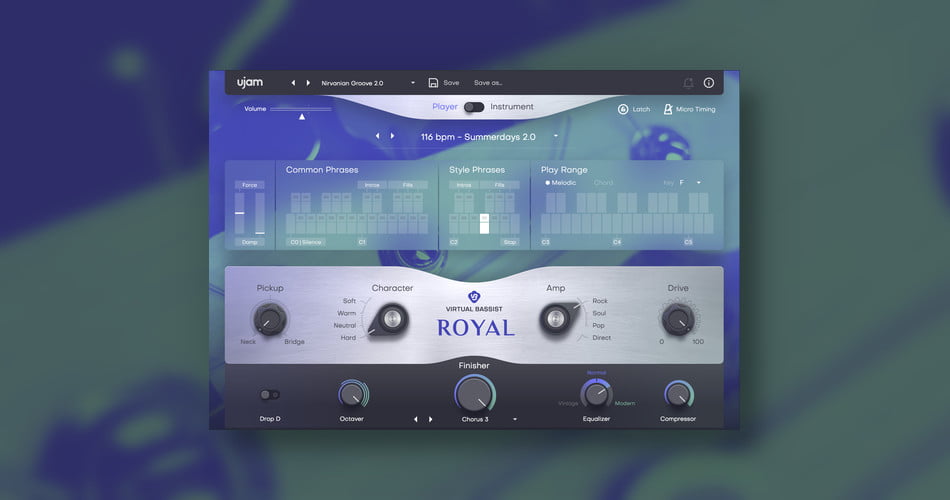Open the notification bell
The height and width of the screenshot is (500, 950).
pyautogui.click(x=688, y=83)
